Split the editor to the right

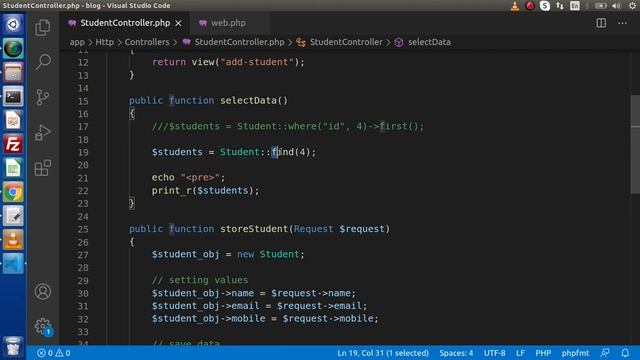pos(601,23)
